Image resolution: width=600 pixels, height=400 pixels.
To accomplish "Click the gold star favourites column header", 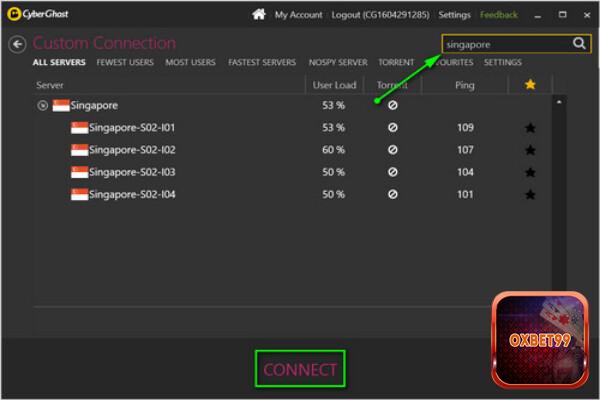I will (530, 84).
